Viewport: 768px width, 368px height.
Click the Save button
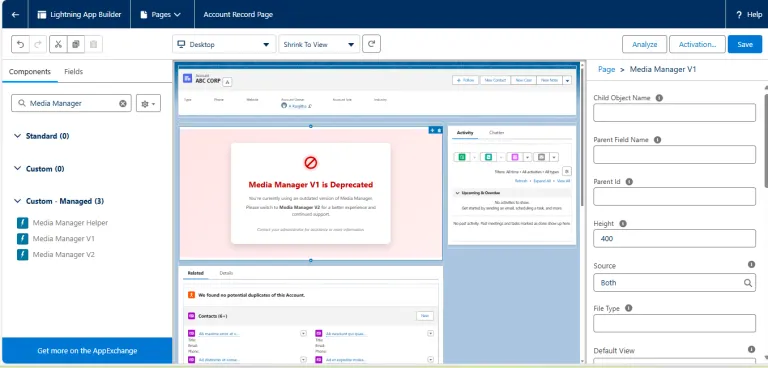[x=745, y=44]
